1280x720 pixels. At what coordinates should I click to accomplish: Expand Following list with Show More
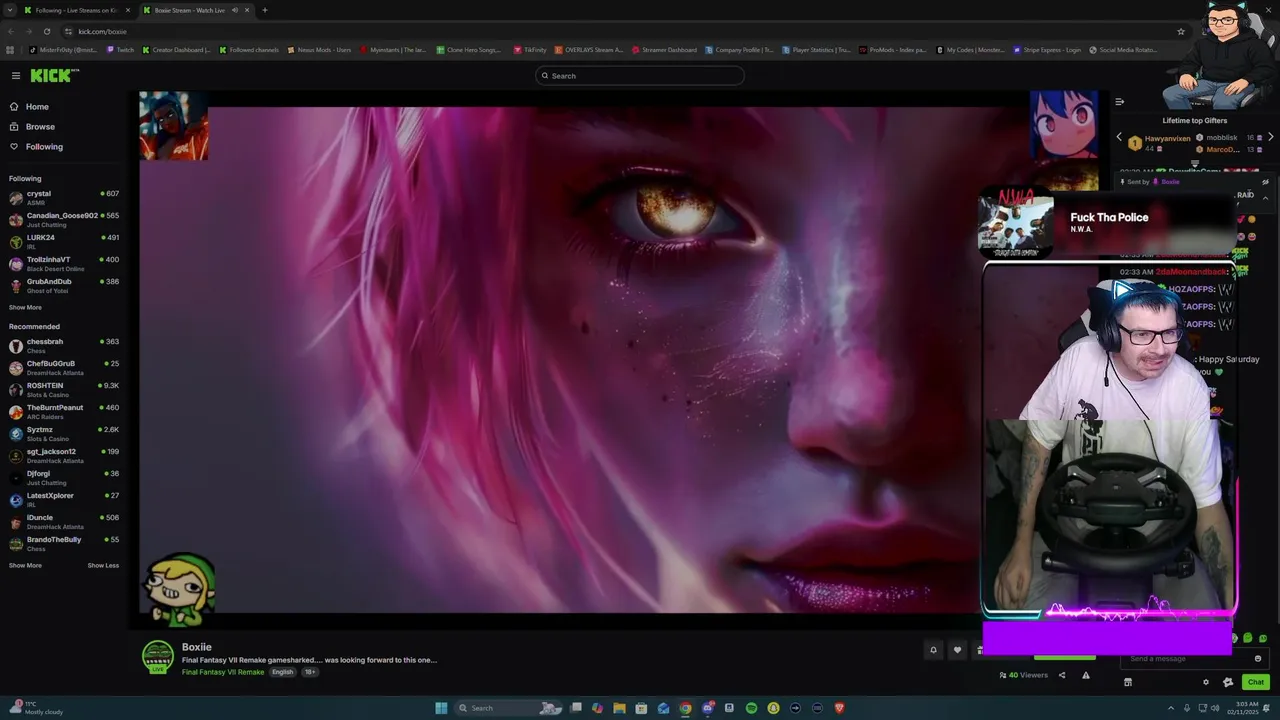[x=25, y=307]
